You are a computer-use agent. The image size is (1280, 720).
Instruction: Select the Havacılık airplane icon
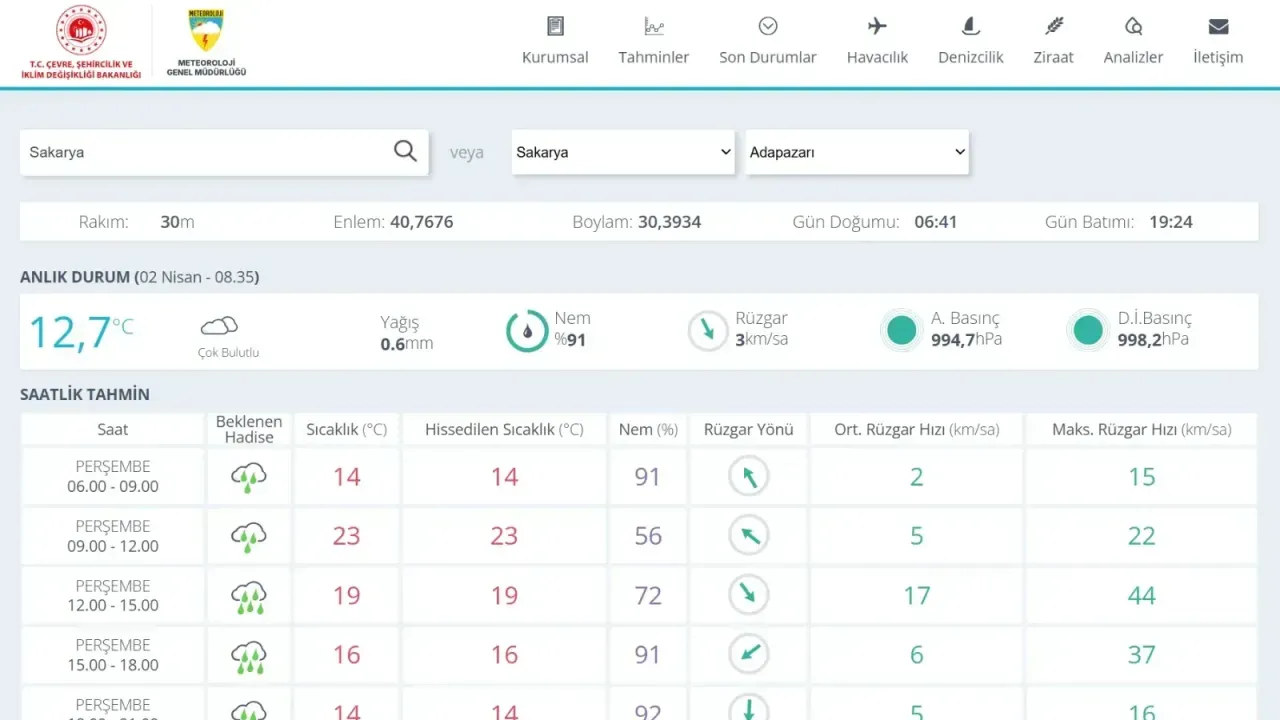coord(877,26)
